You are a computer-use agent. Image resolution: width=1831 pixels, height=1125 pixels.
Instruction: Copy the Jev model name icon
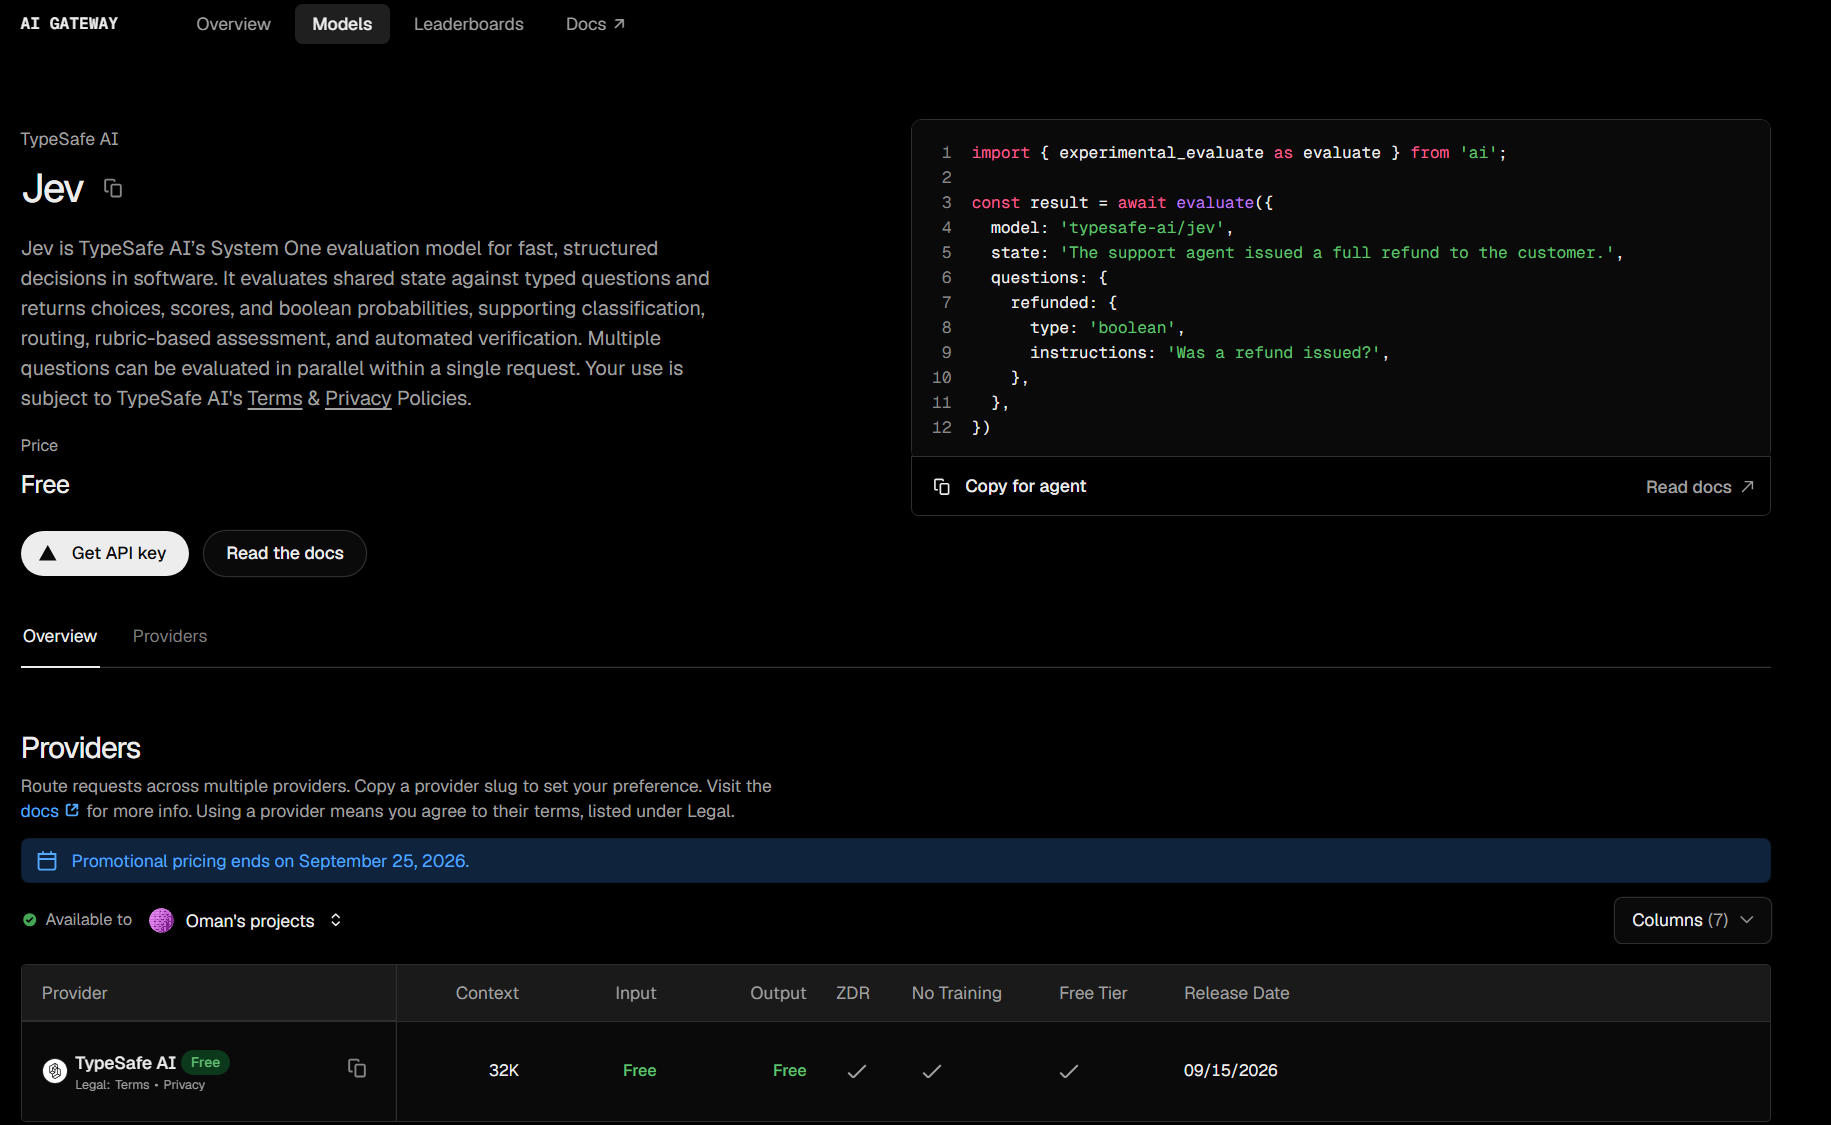[113, 188]
